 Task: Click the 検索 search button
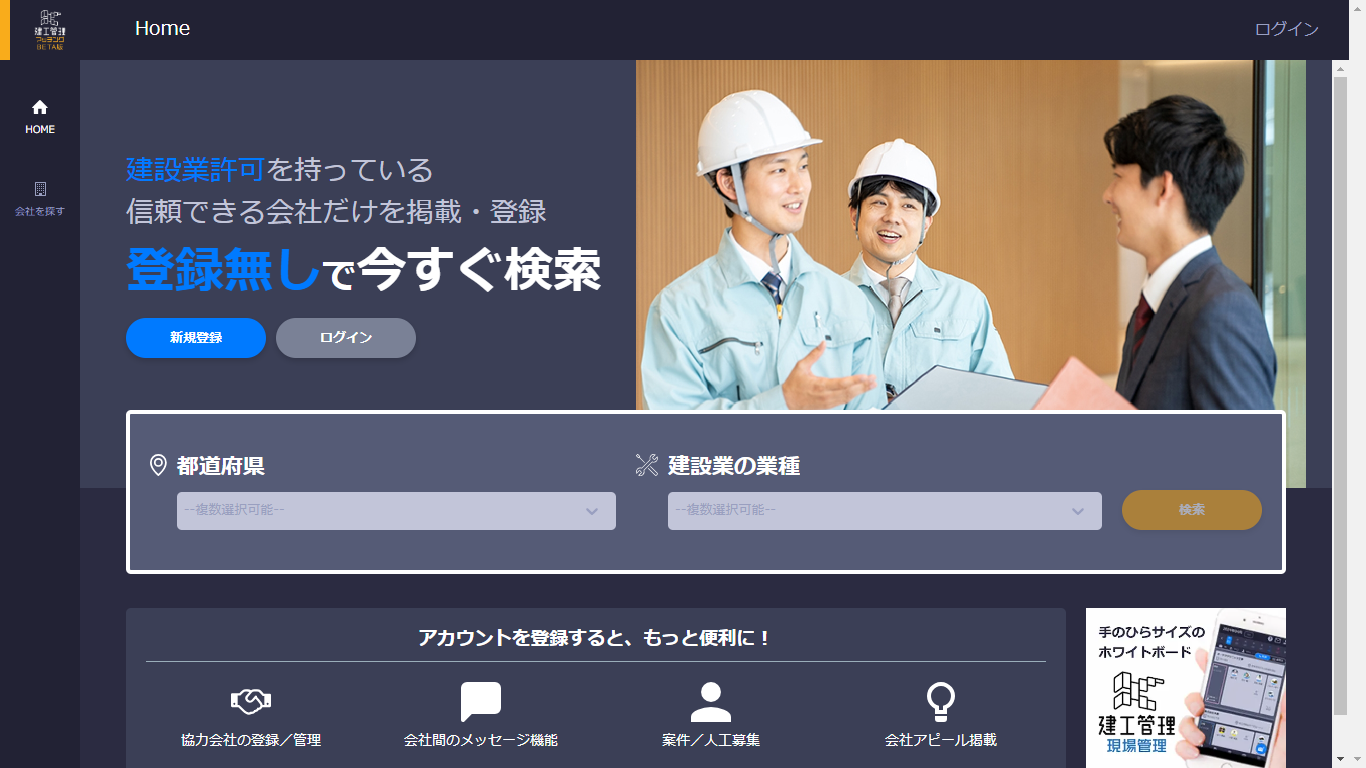1192,510
